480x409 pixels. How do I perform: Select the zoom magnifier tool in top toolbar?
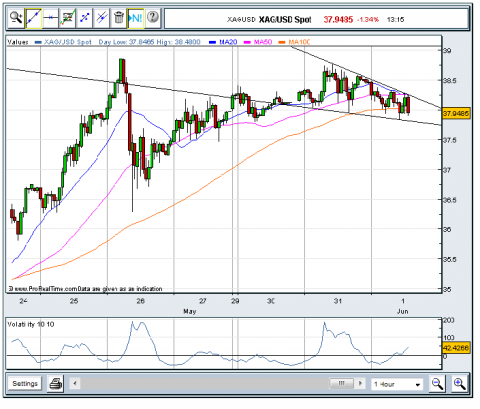(16, 18)
